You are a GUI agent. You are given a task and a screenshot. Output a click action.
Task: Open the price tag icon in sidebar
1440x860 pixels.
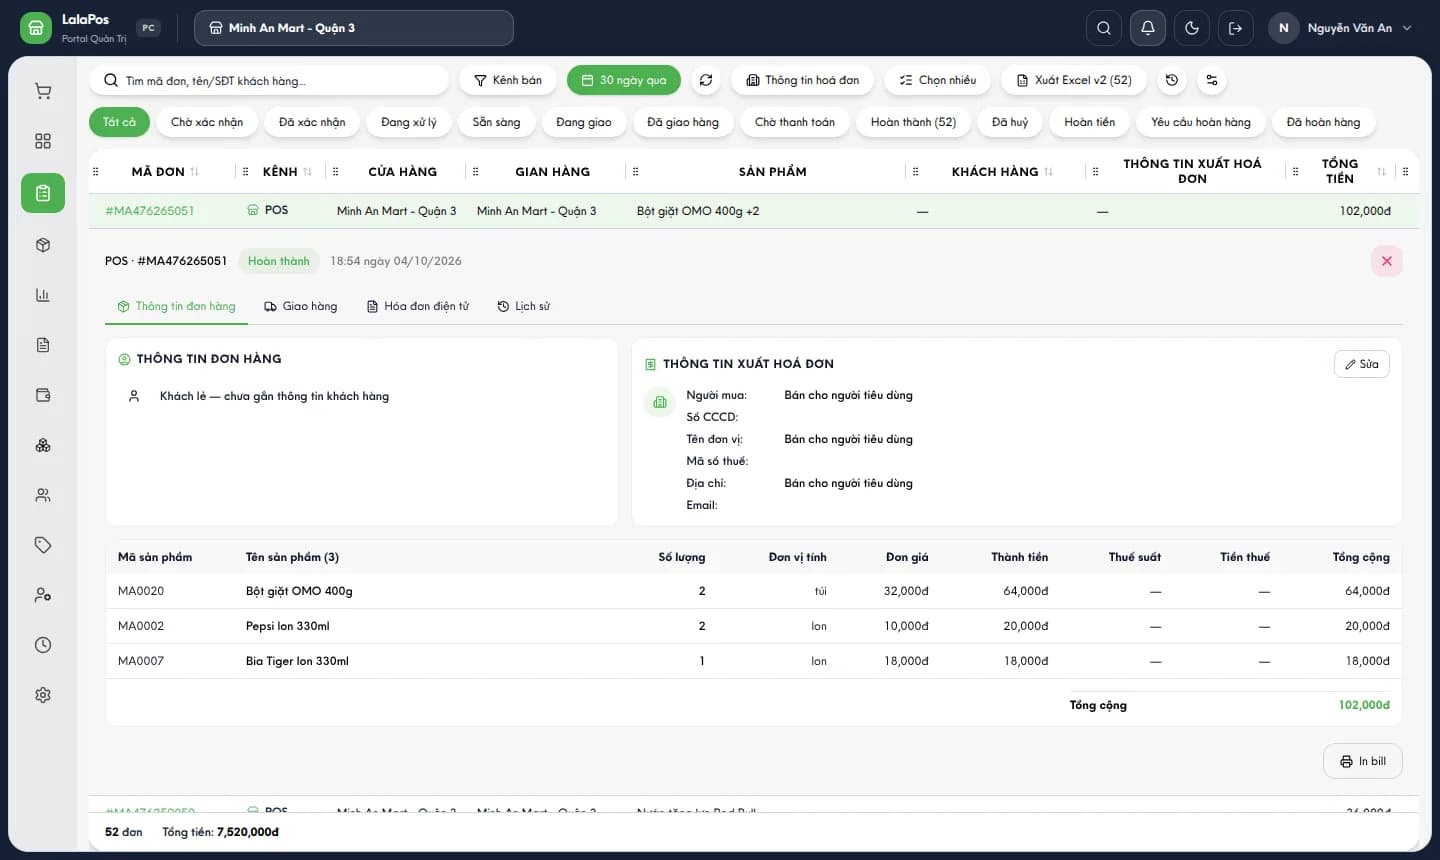pyautogui.click(x=43, y=545)
